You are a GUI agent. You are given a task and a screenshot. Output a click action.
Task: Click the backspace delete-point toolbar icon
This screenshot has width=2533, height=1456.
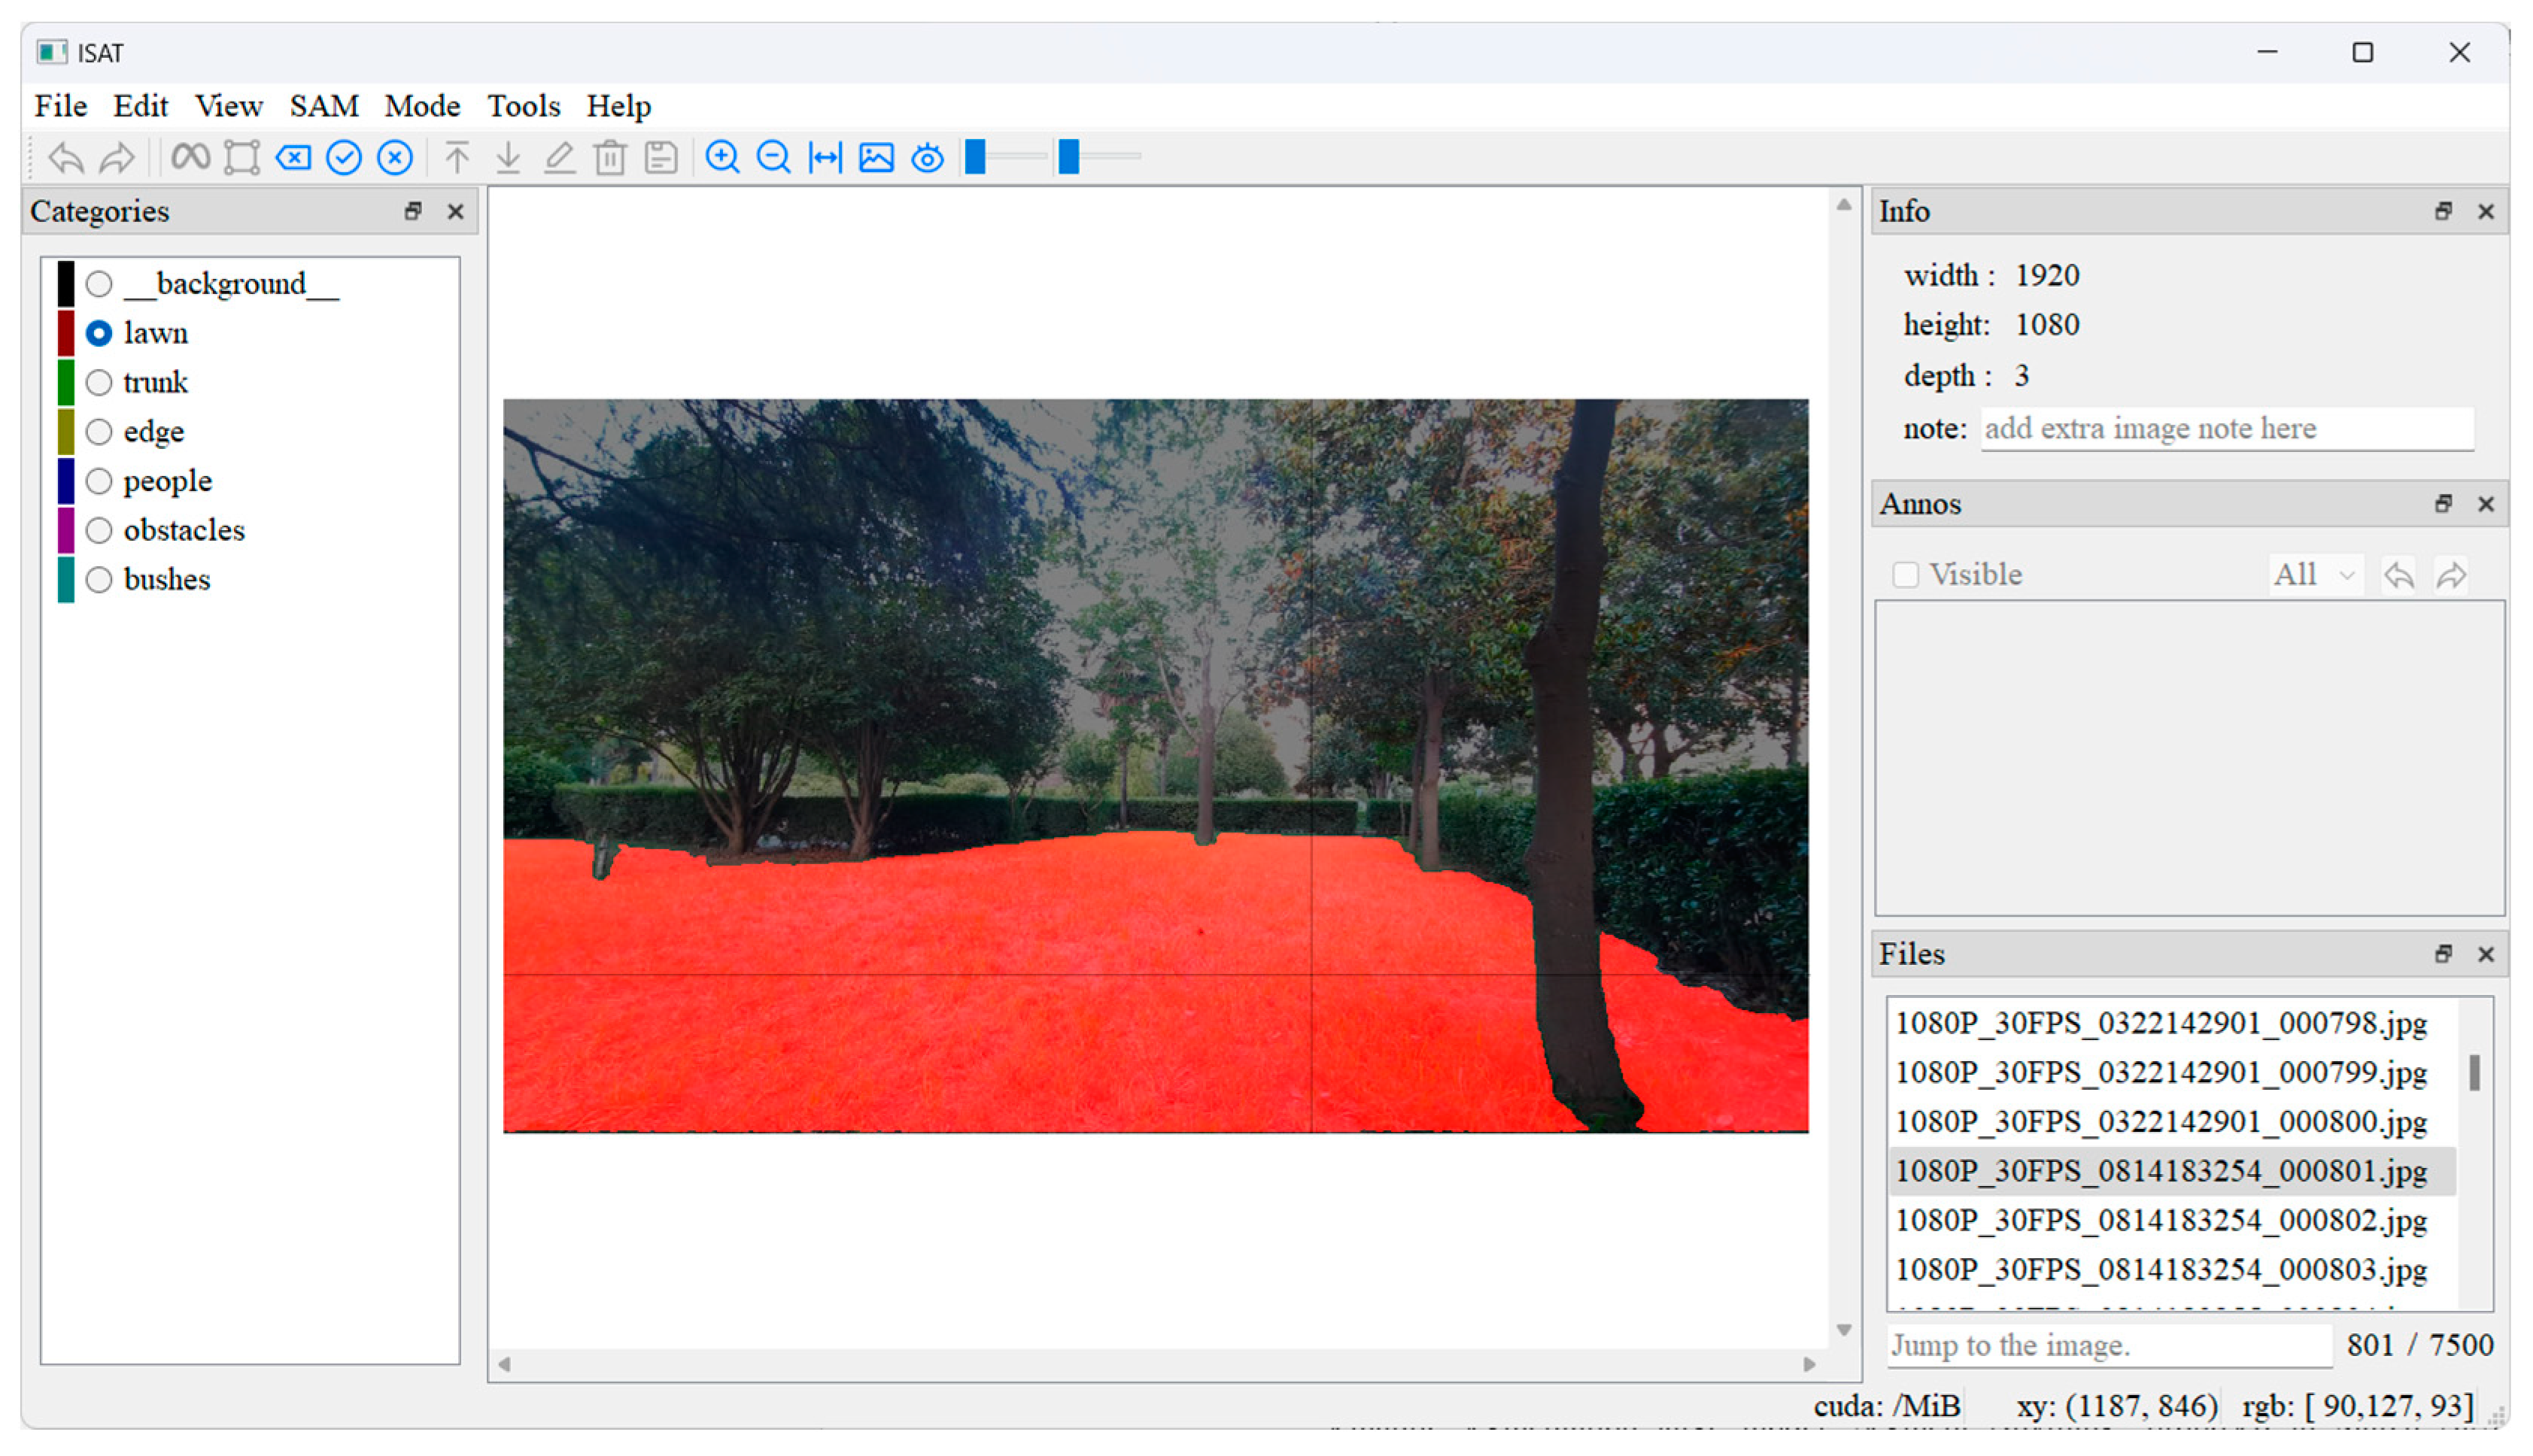293,157
